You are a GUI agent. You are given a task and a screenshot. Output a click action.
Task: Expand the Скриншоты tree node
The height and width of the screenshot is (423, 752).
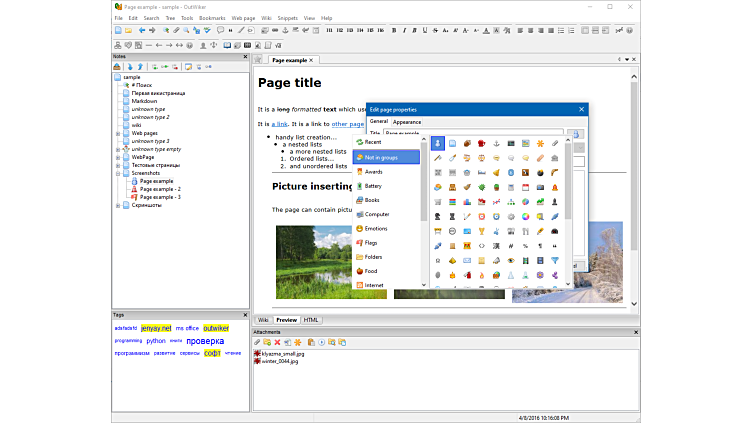[118, 205]
